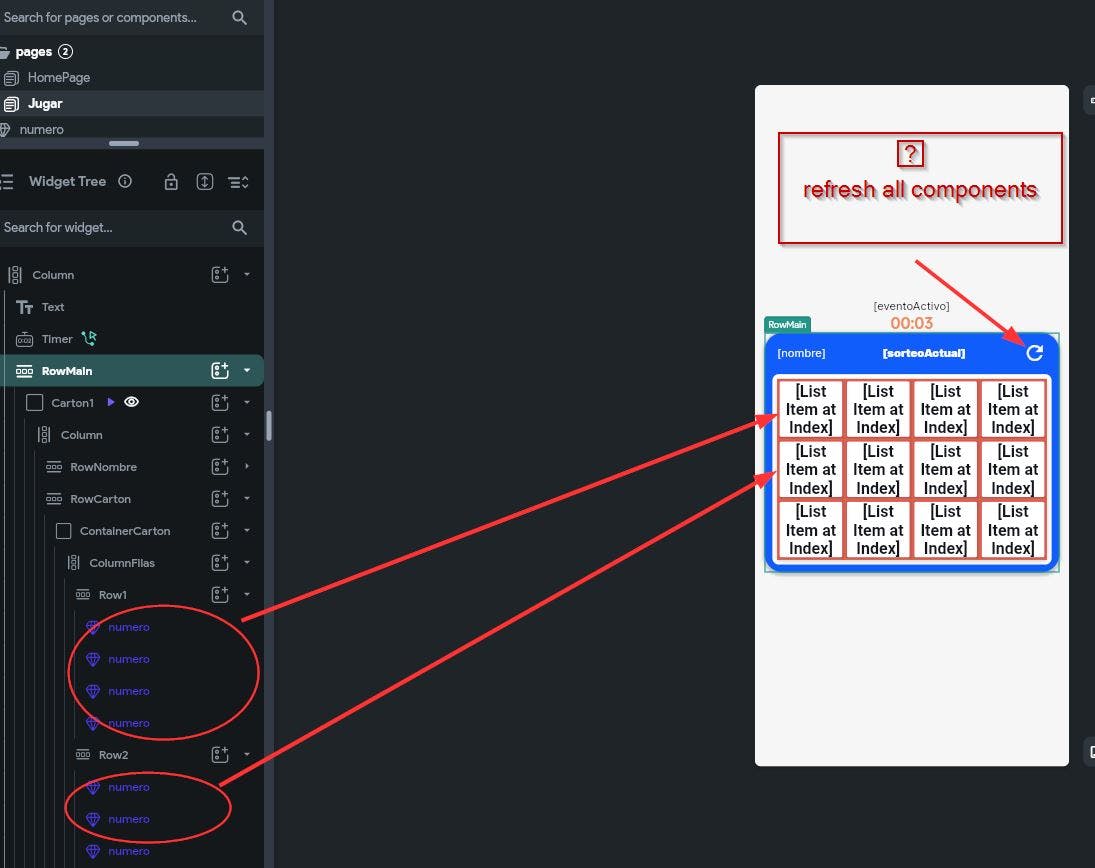The image size is (1095, 868).
Task: Toggle the Widget Tree lock icon
Action: click(x=171, y=182)
